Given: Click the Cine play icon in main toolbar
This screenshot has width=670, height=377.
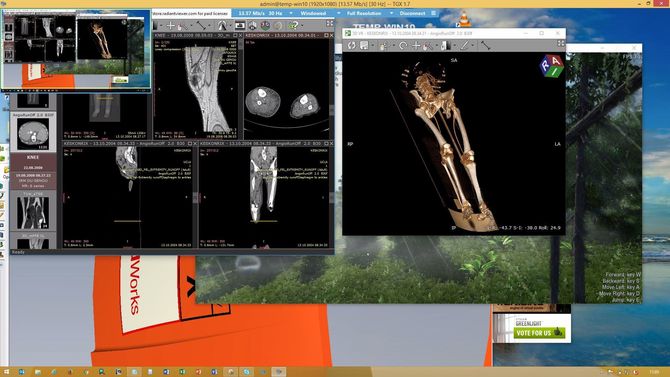Looking at the screenshot, I should (x=240, y=26).
